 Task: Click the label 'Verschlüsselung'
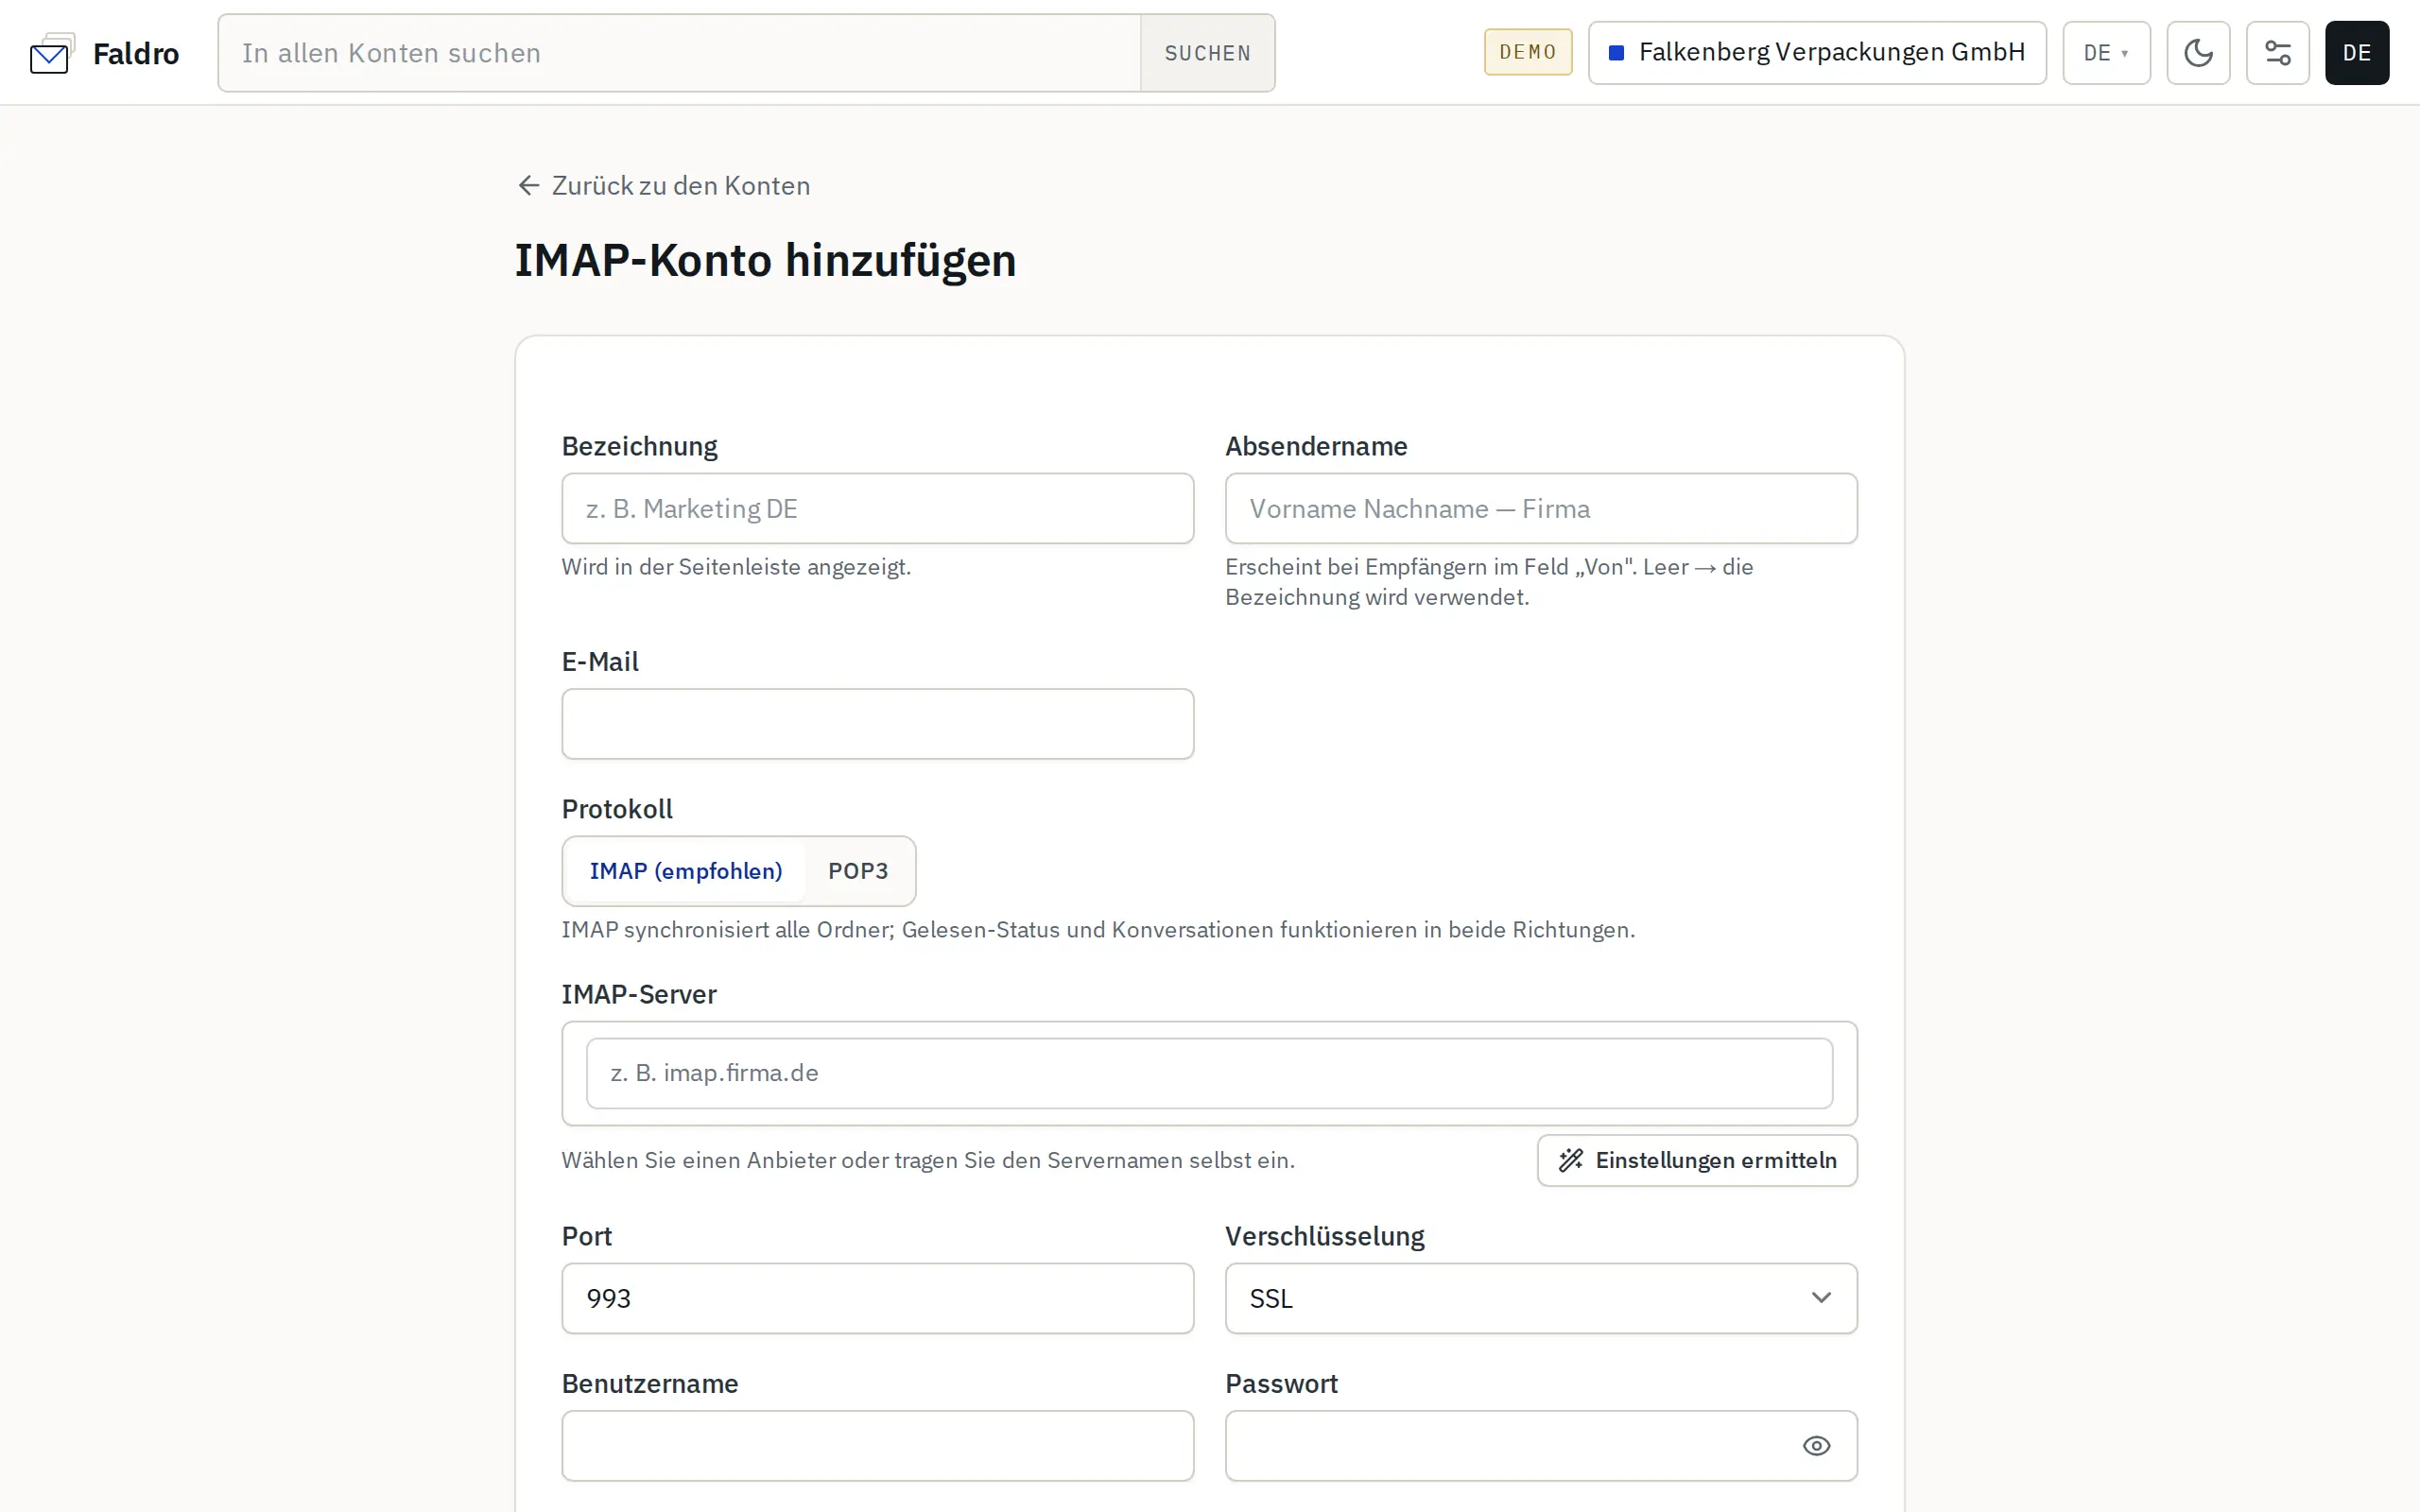(1324, 1236)
